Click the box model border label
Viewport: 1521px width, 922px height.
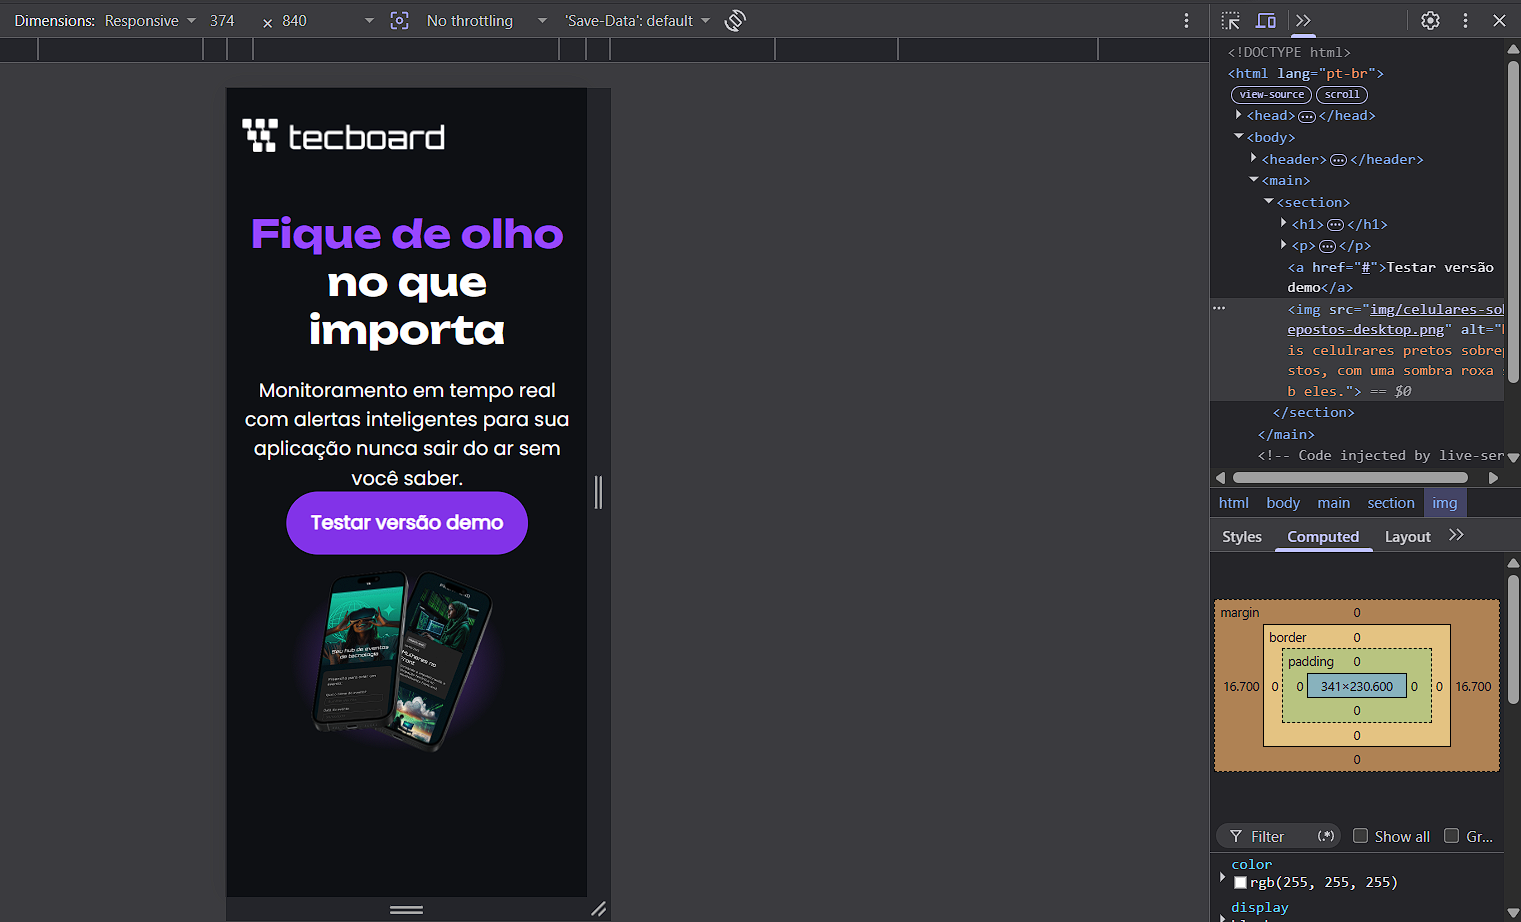(x=1287, y=637)
